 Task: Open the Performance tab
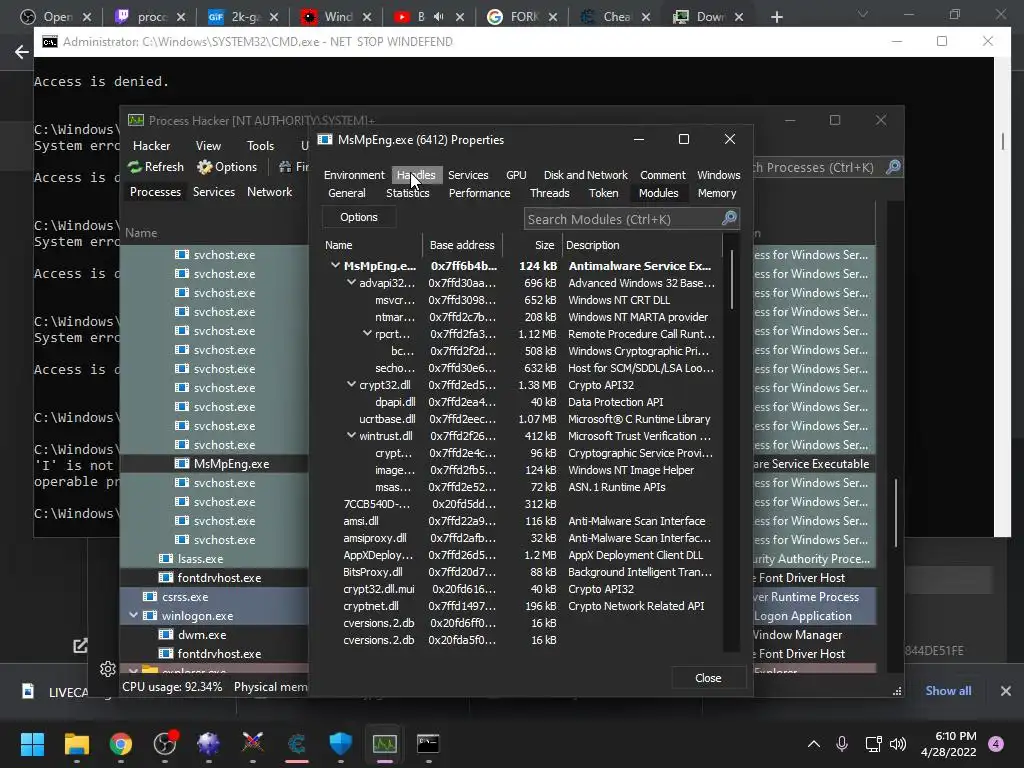(x=479, y=193)
